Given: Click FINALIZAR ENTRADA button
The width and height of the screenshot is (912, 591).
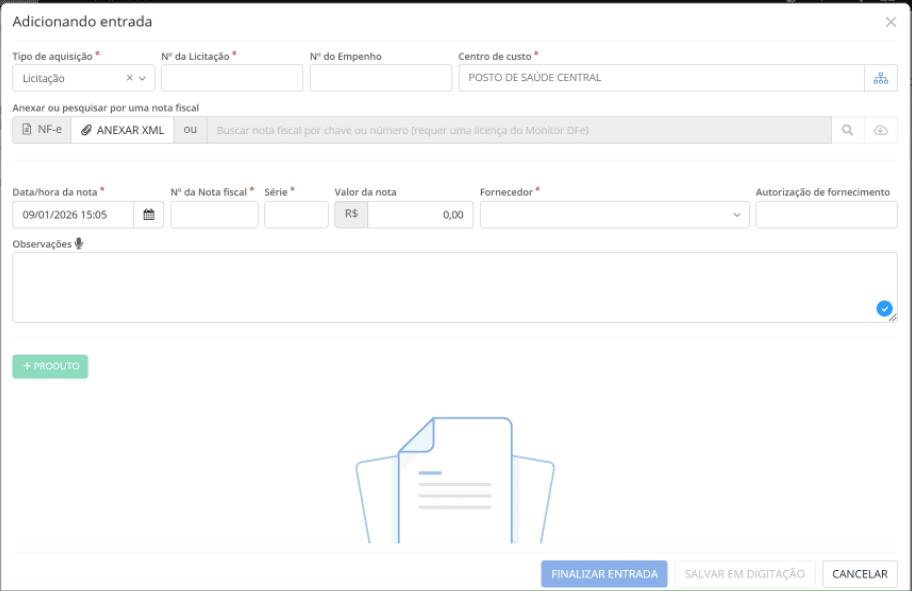Looking at the screenshot, I should (x=604, y=574).
